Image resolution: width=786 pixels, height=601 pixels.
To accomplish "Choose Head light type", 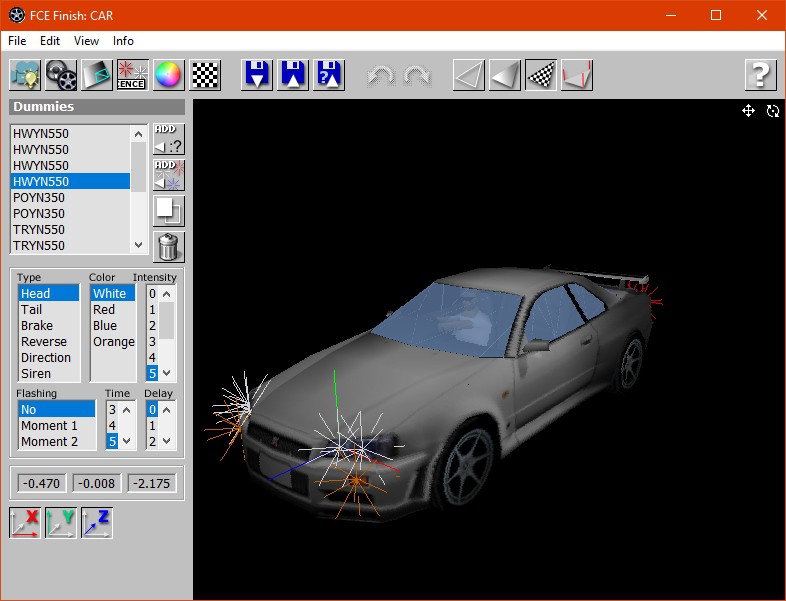I will [49, 294].
